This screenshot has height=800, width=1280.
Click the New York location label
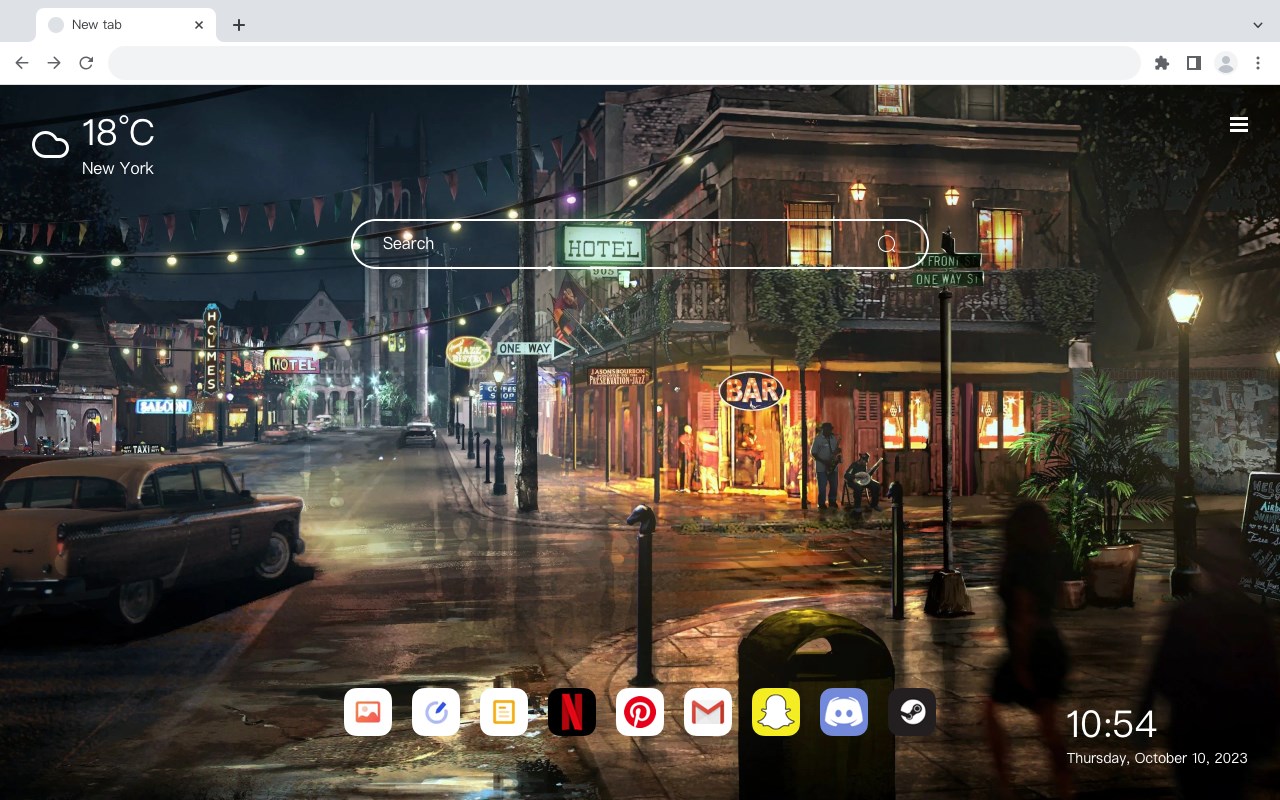point(118,168)
